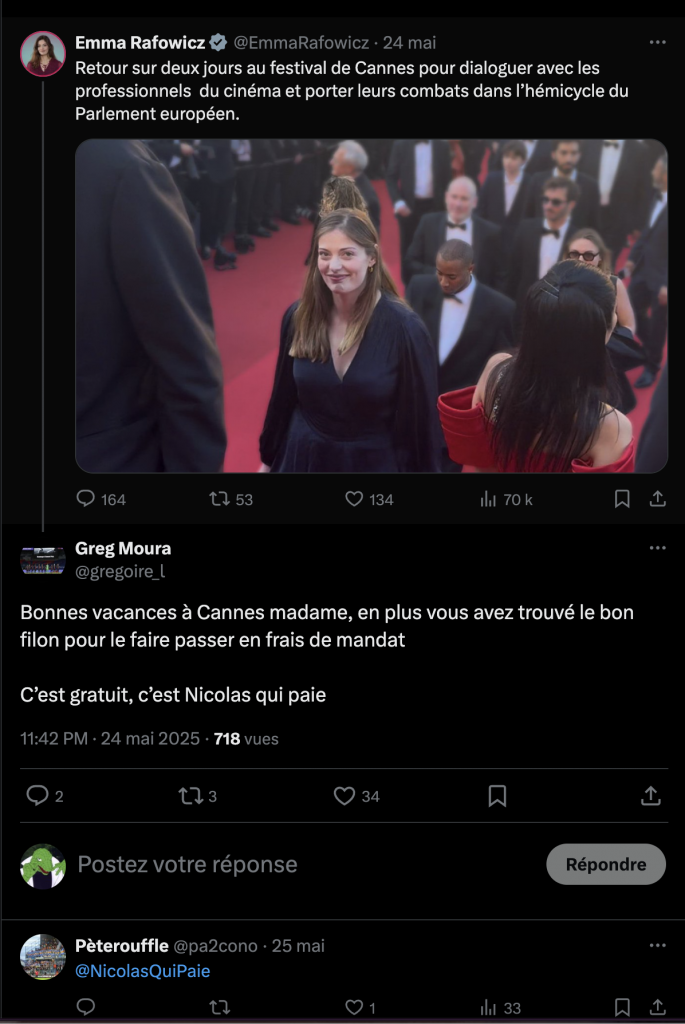Image resolution: width=685 pixels, height=1024 pixels.
Task: Open Emma Rafowicz's profile avatar
Action: [x=43, y=54]
